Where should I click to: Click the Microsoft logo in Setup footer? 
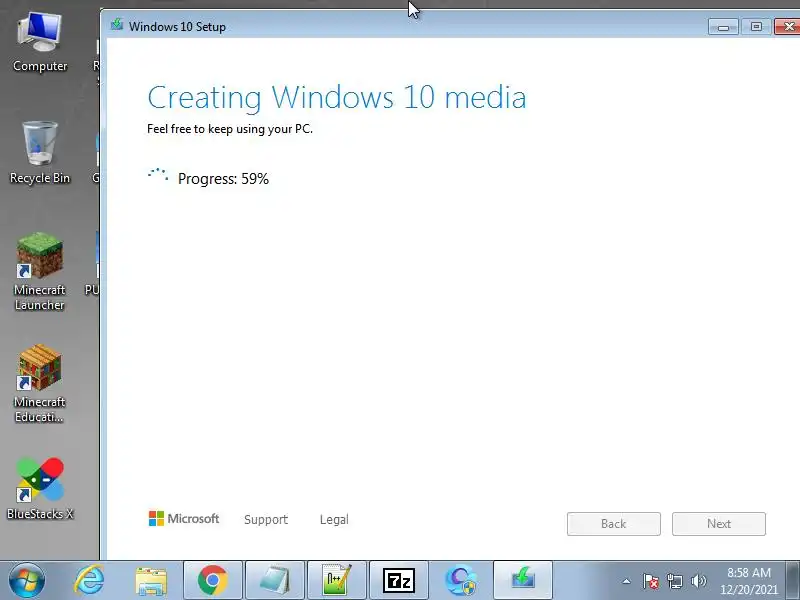184,518
